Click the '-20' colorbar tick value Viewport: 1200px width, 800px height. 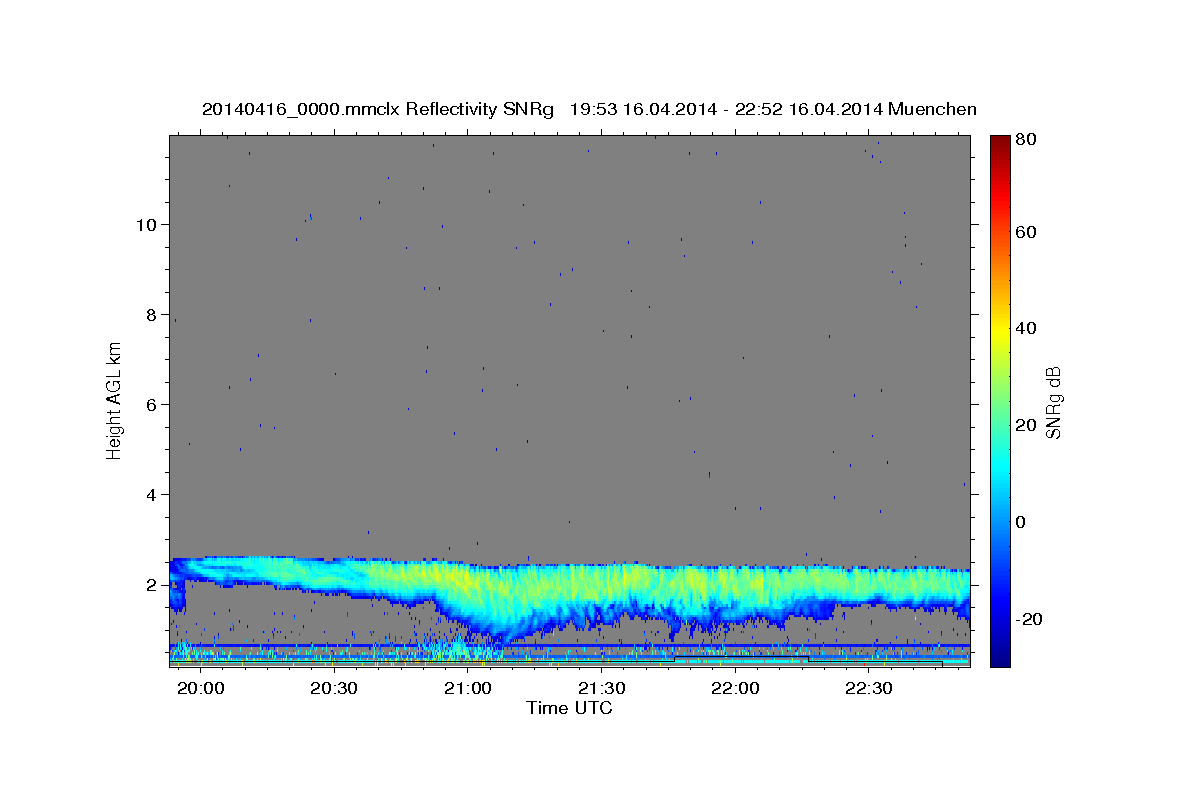tap(1030, 618)
